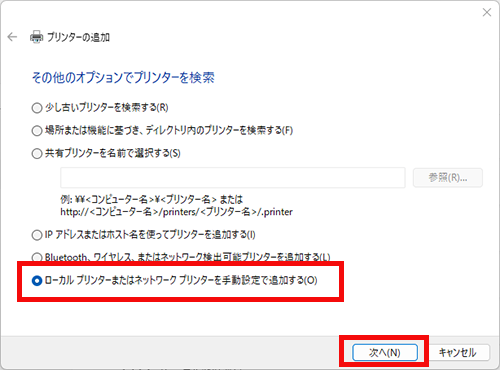
Task: Close the dialog with the X icon
Action: [487, 12]
